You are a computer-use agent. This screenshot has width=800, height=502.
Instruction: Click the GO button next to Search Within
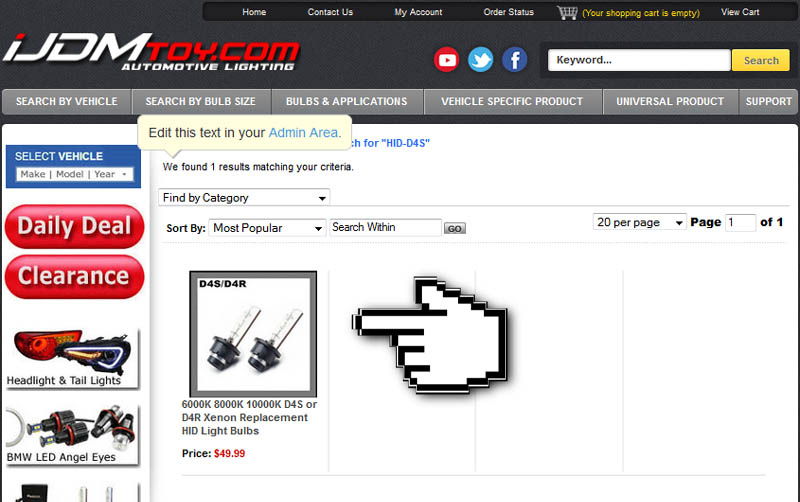click(455, 229)
